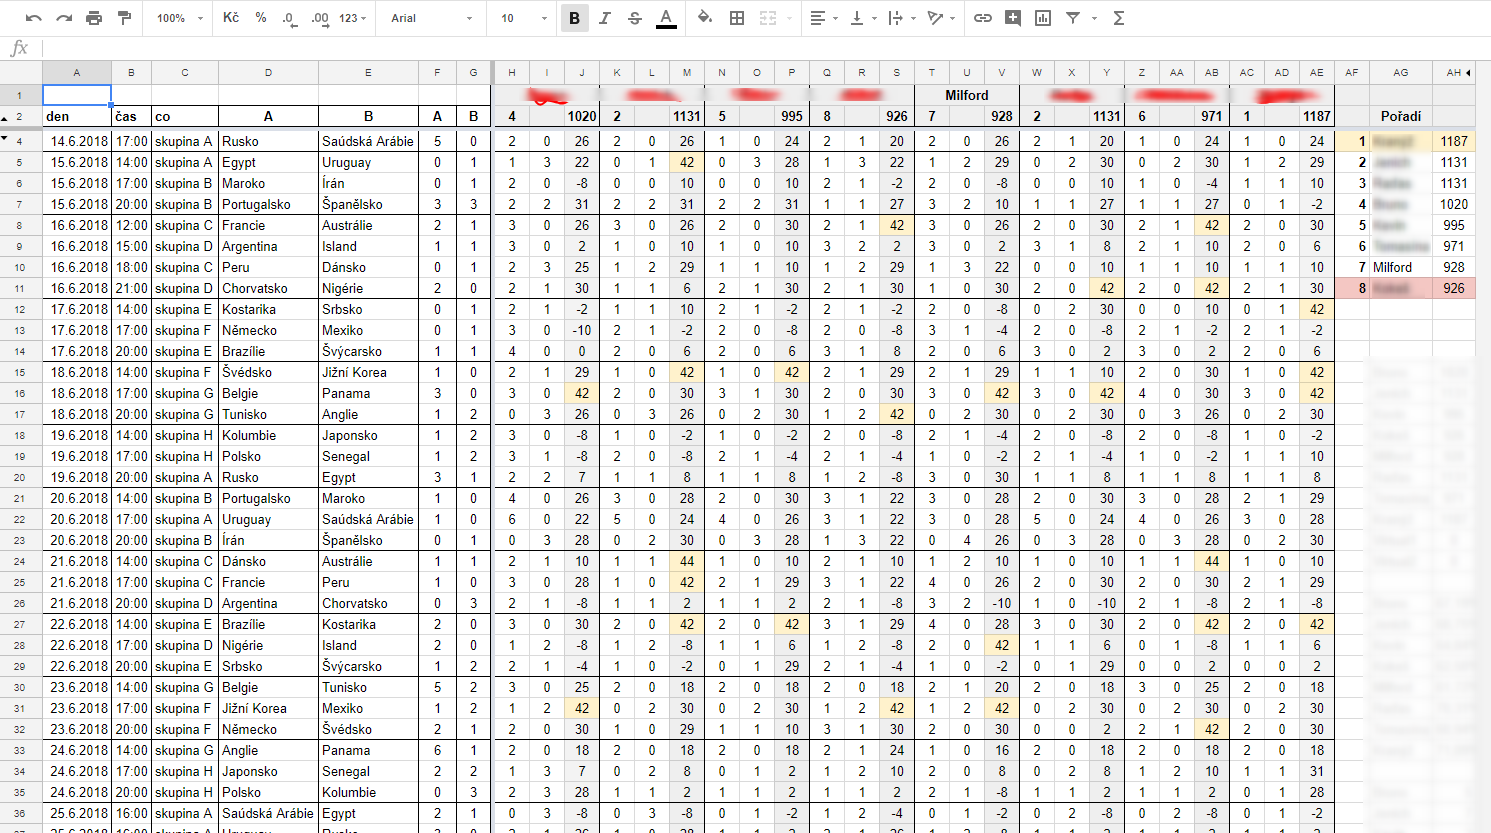Select column D header
The height and width of the screenshot is (833, 1491).
(268, 72)
